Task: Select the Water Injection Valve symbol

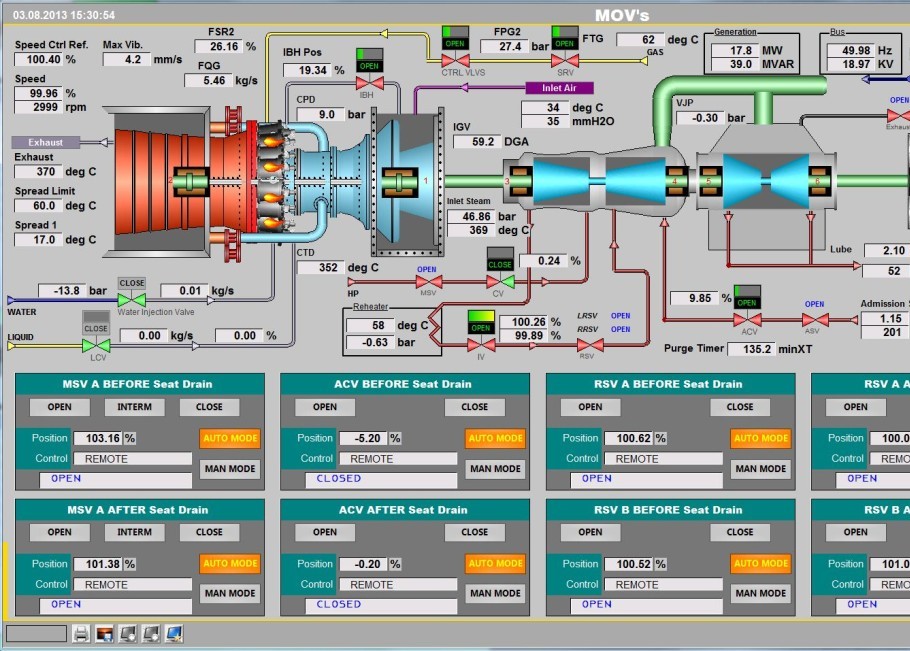Action: tap(132, 300)
